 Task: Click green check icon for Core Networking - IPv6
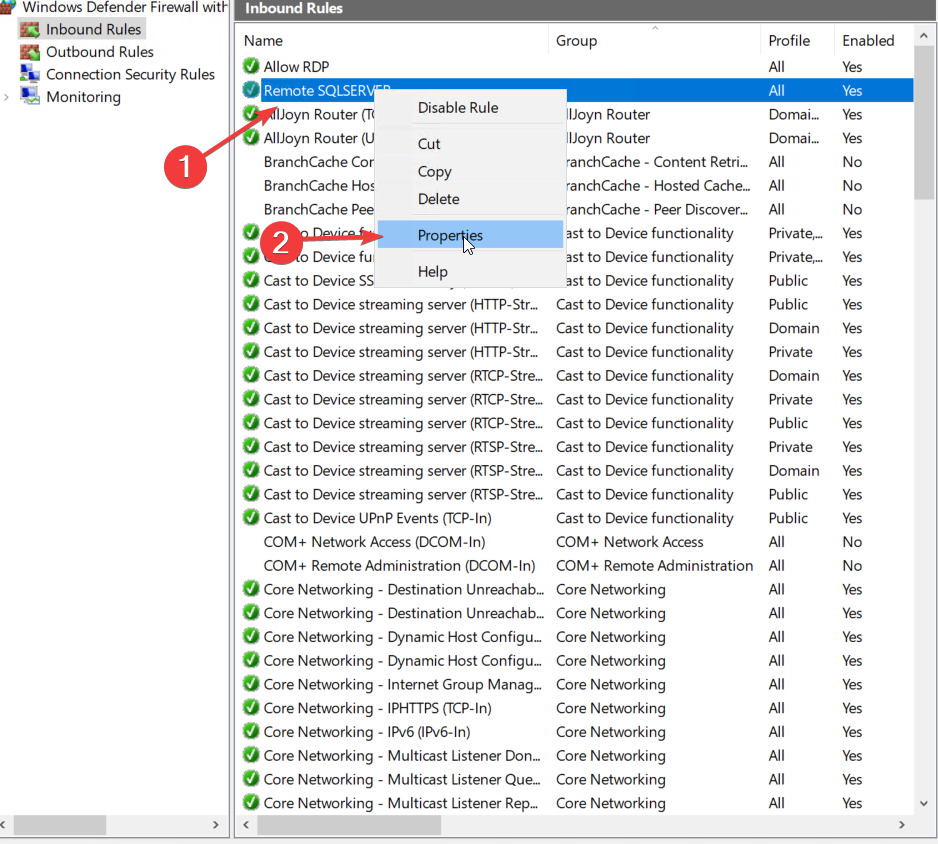pos(251,732)
